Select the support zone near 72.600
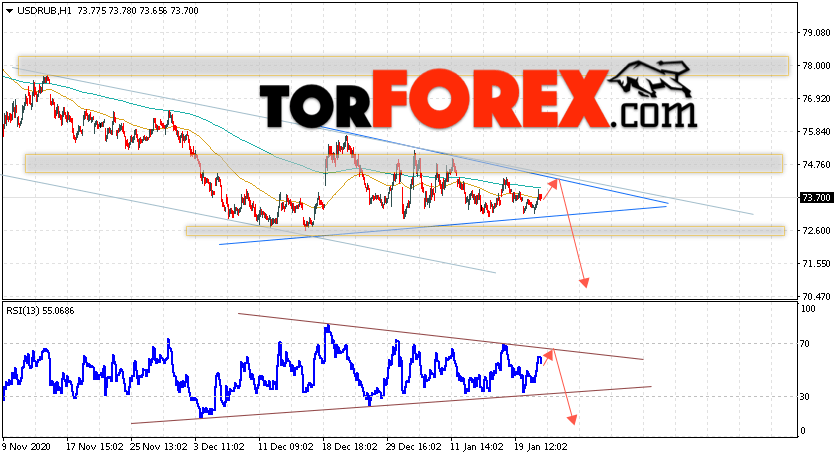838x458 pixels. click(485, 231)
